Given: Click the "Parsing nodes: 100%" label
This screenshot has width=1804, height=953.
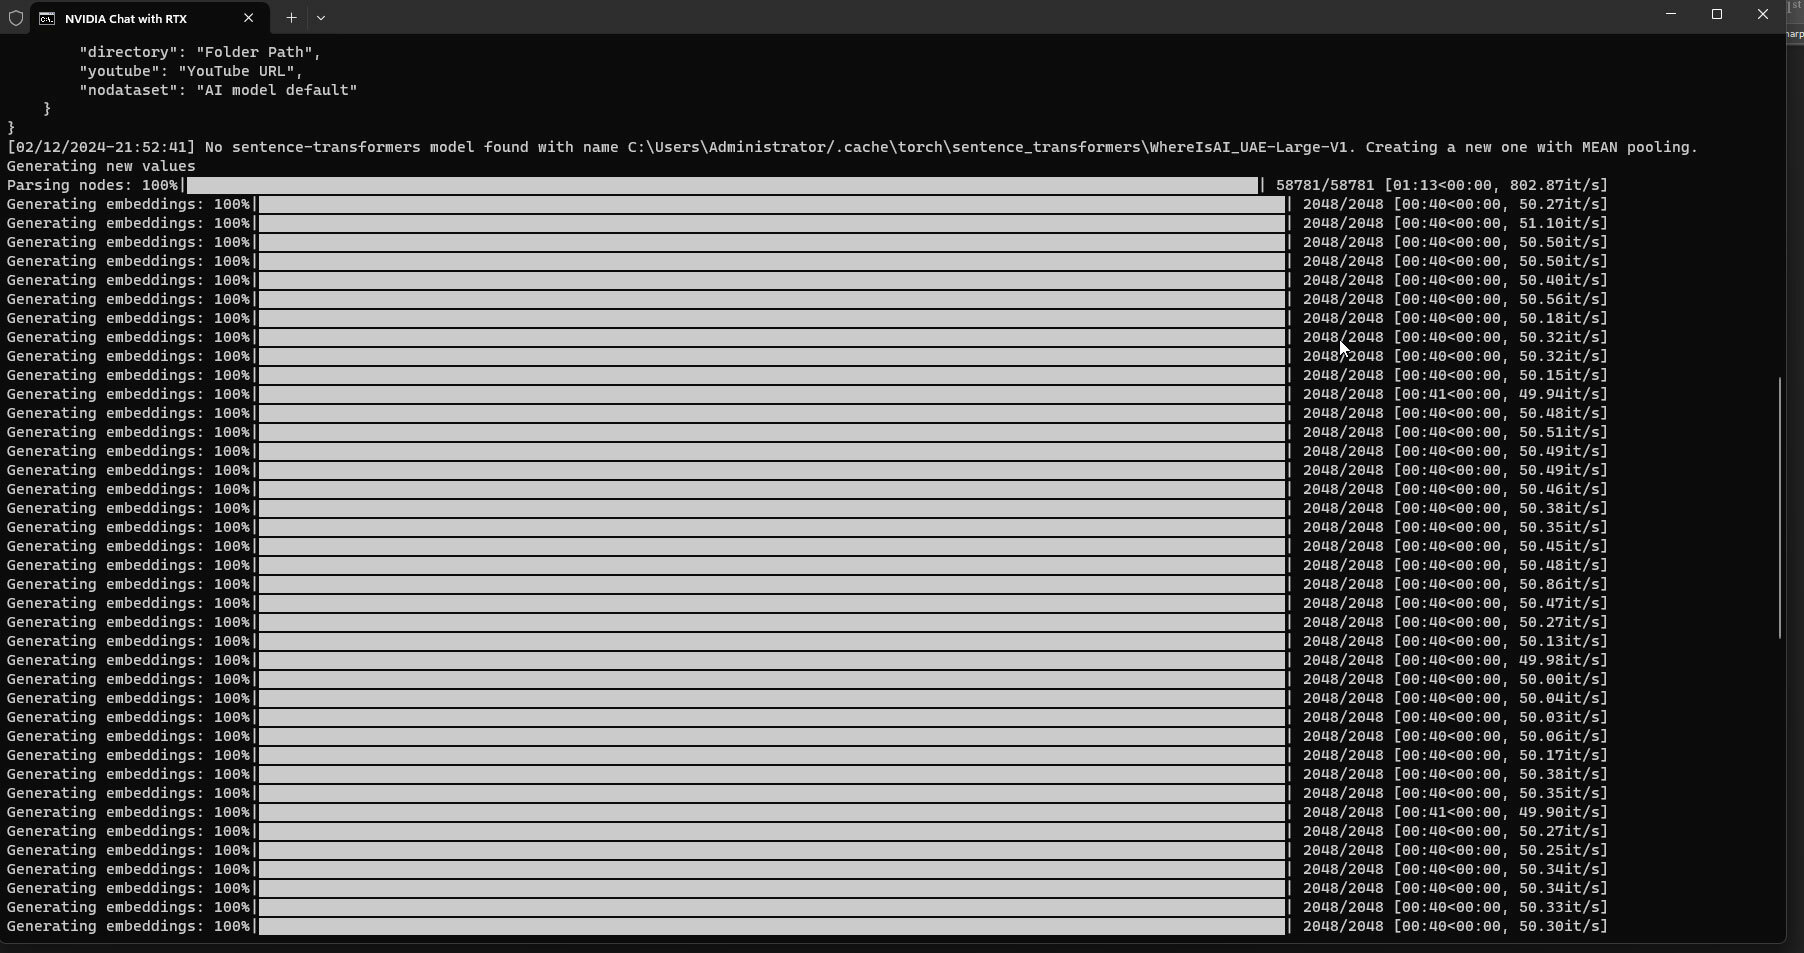Looking at the screenshot, I should click(x=92, y=185).
